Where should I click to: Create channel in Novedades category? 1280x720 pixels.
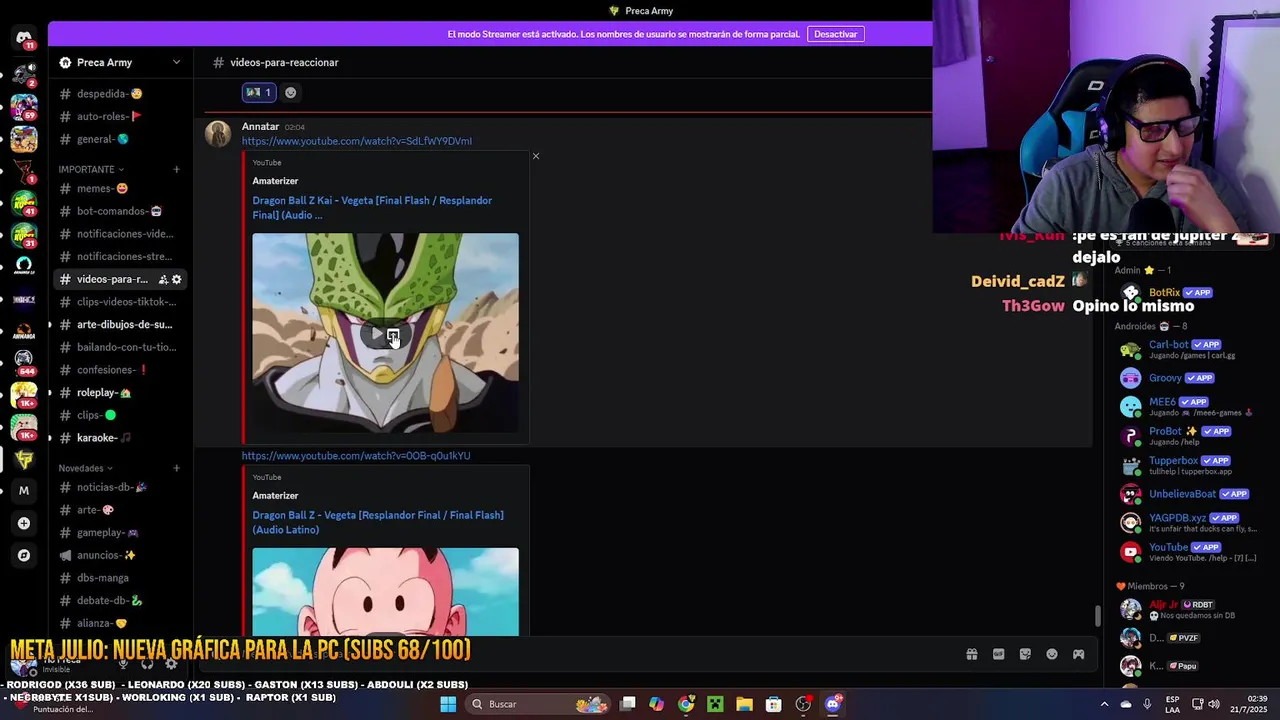(x=176, y=468)
